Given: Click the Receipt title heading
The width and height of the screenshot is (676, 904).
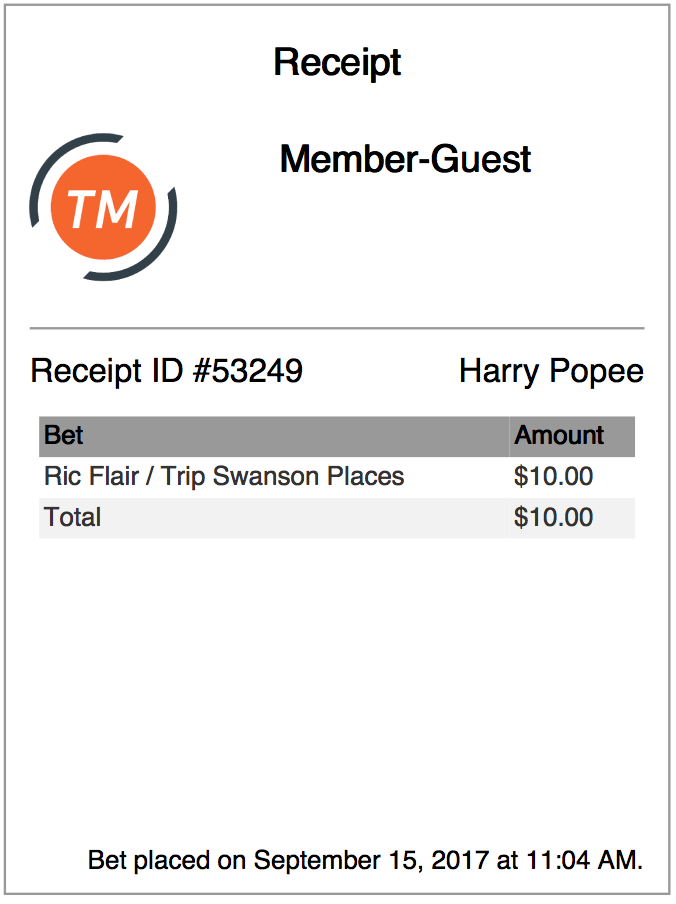Looking at the screenshot, I should (x=337, y=62).
